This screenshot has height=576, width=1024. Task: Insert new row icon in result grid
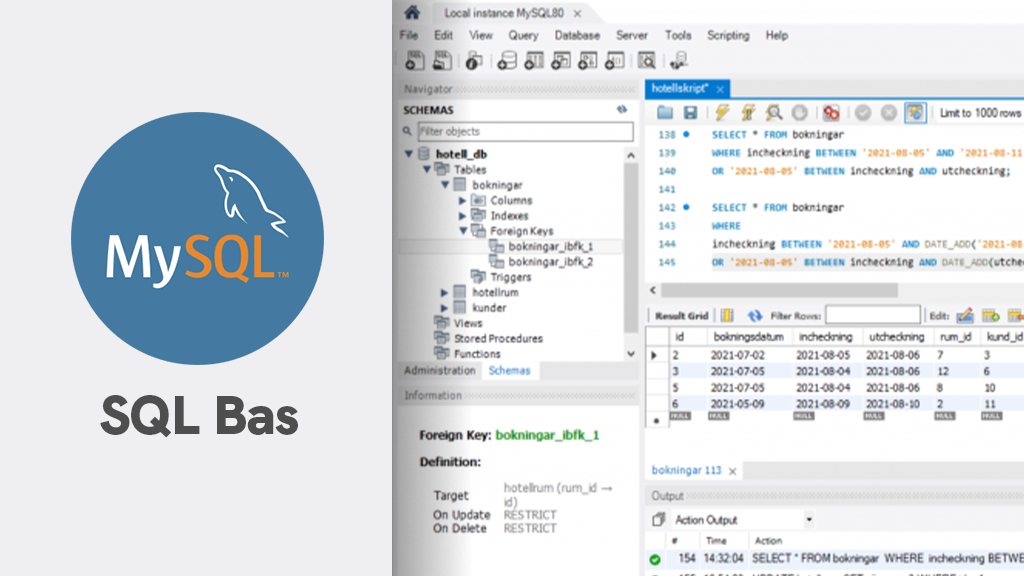[x=991, y=315]
